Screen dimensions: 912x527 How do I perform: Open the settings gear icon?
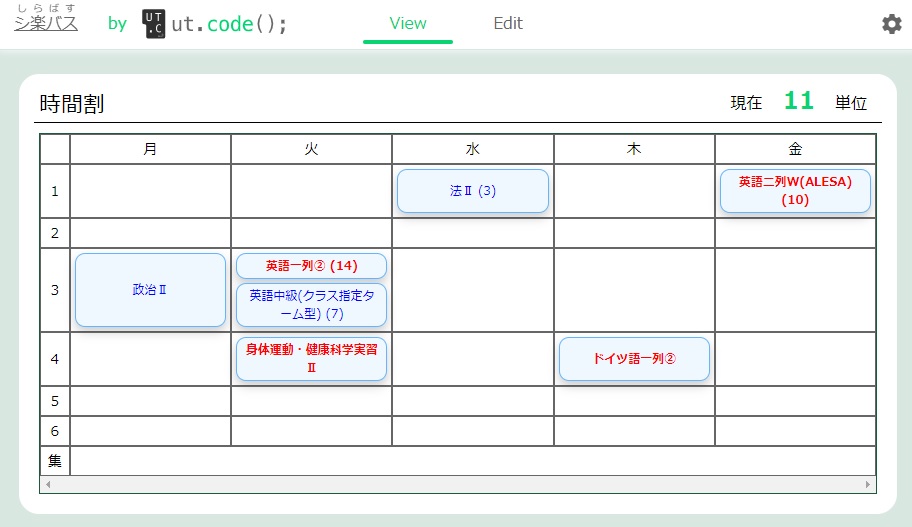(x=891, y=24)
